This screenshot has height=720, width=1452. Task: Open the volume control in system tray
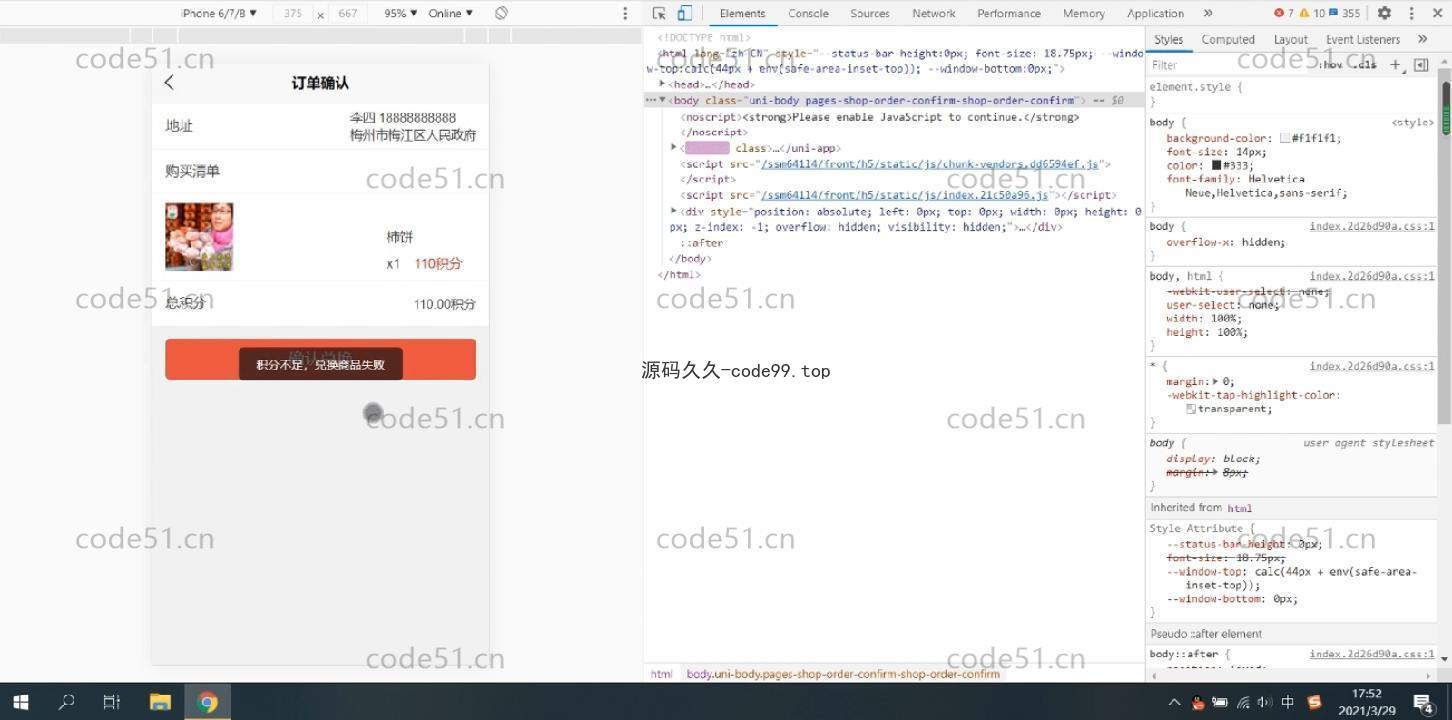pos(1264,702)
